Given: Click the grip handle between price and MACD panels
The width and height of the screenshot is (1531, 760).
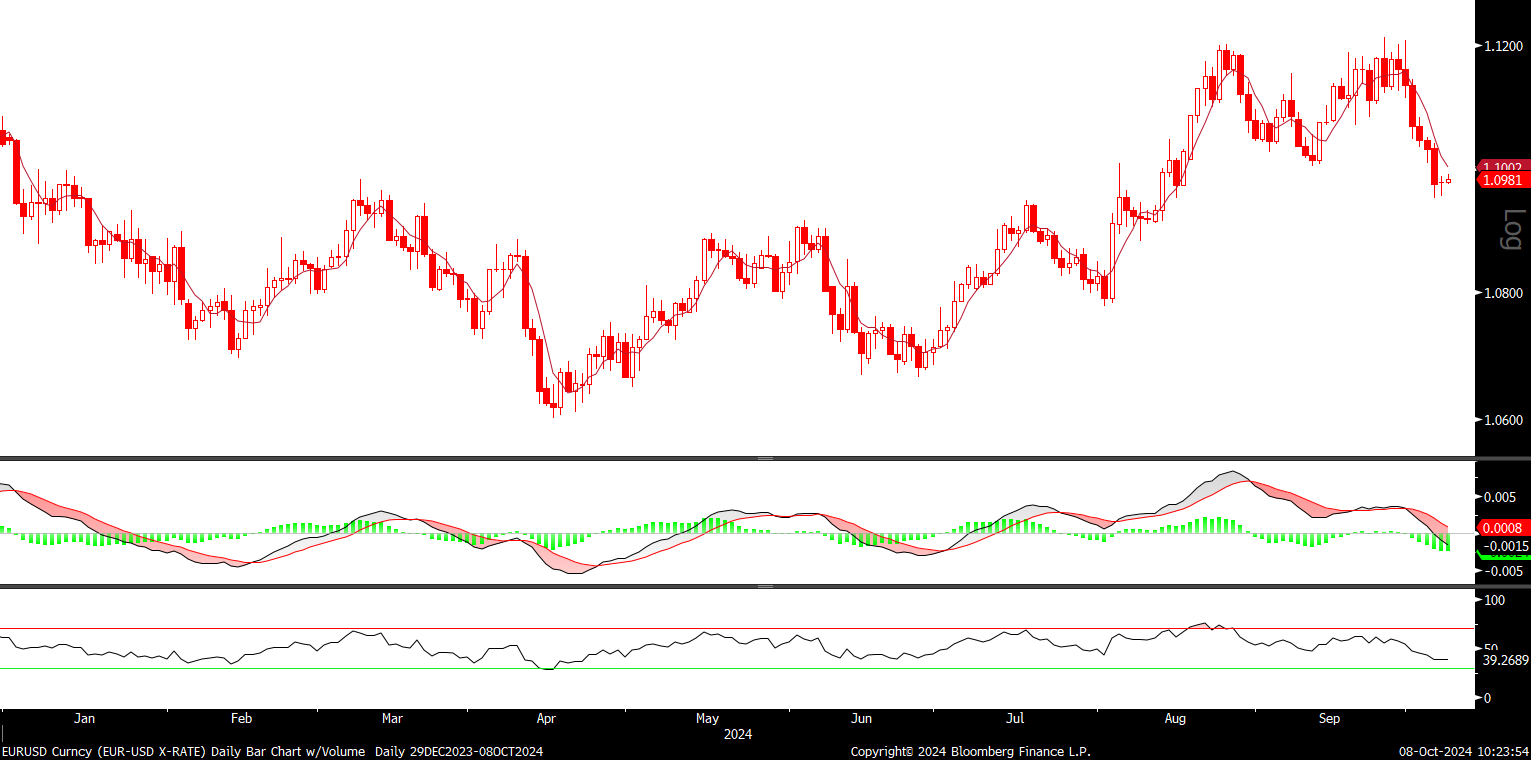Looking at the screenshot, I should (765, 458).
